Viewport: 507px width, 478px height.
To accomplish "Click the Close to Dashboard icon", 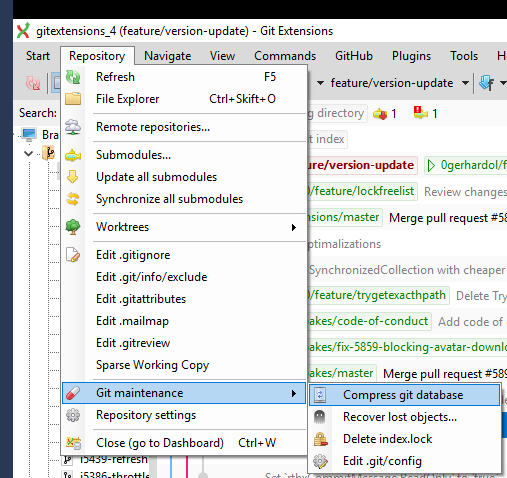I will point(73,443).
